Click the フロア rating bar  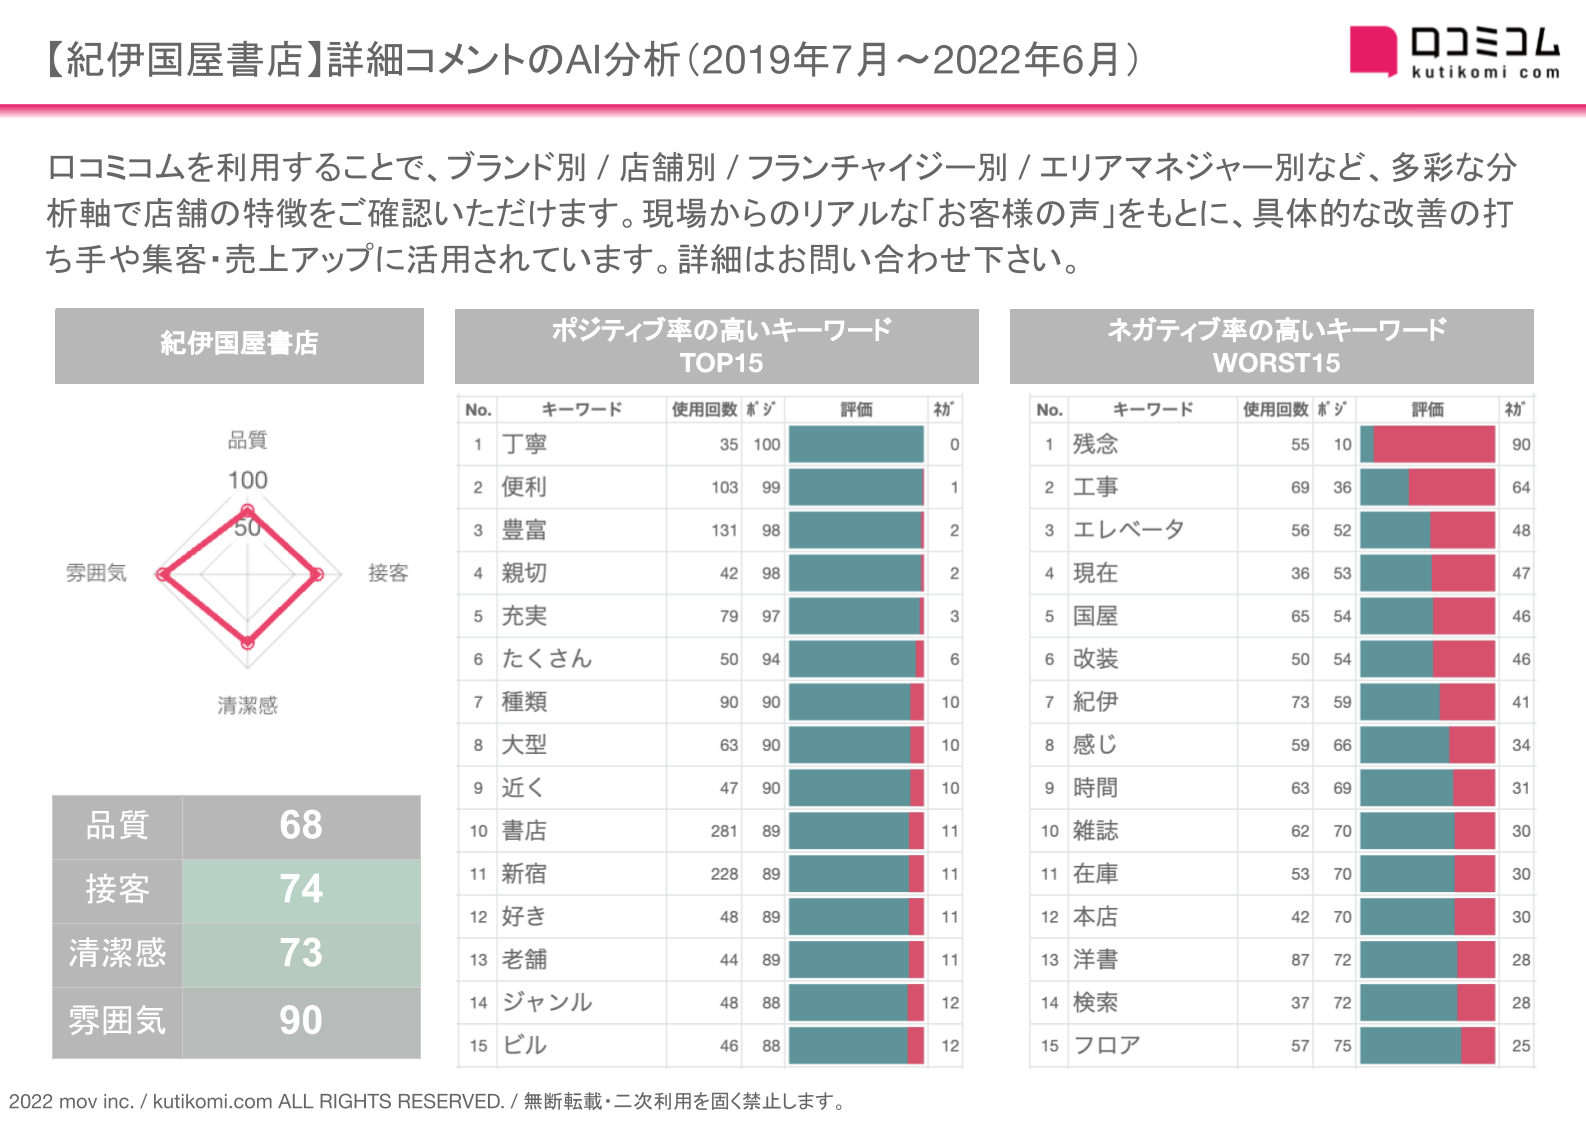tap(1428, 1046)
